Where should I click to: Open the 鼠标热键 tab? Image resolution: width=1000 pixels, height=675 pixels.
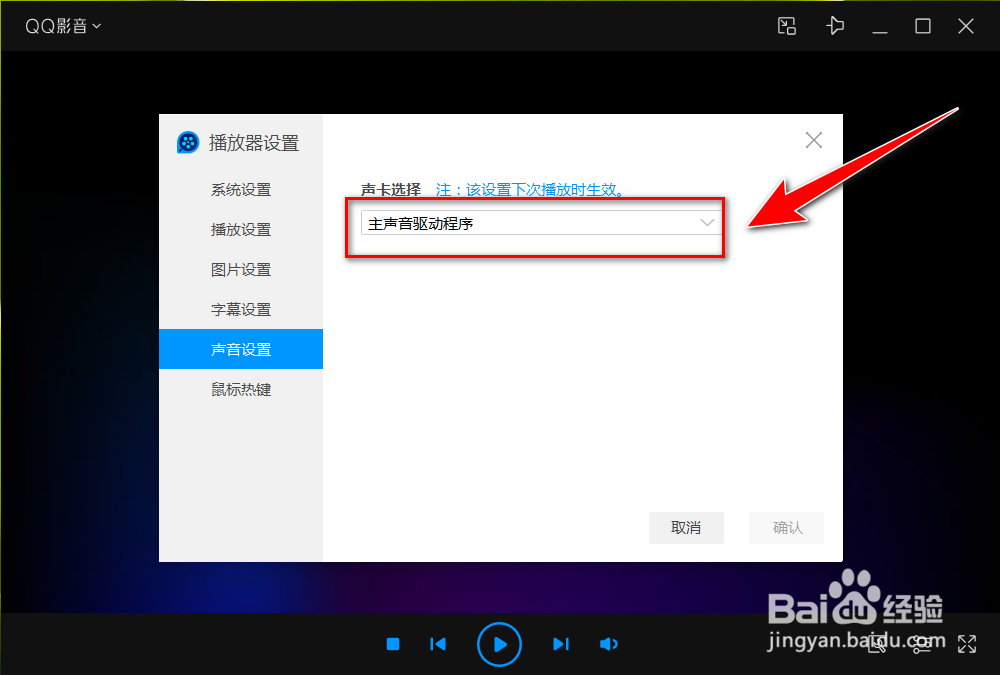[241, 389]
